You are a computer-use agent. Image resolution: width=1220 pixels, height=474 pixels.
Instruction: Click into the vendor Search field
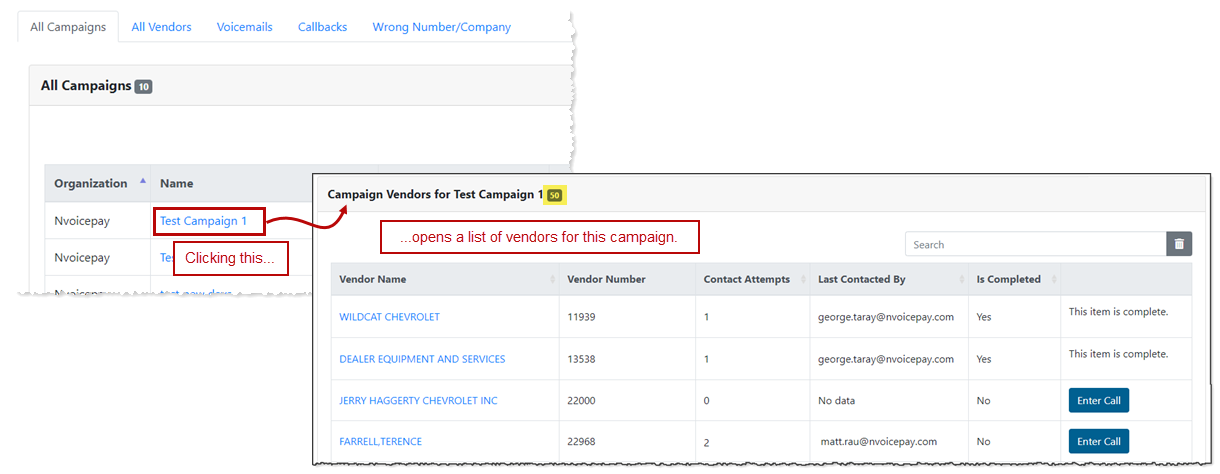pyautogui.click(x=1035, y=244)
